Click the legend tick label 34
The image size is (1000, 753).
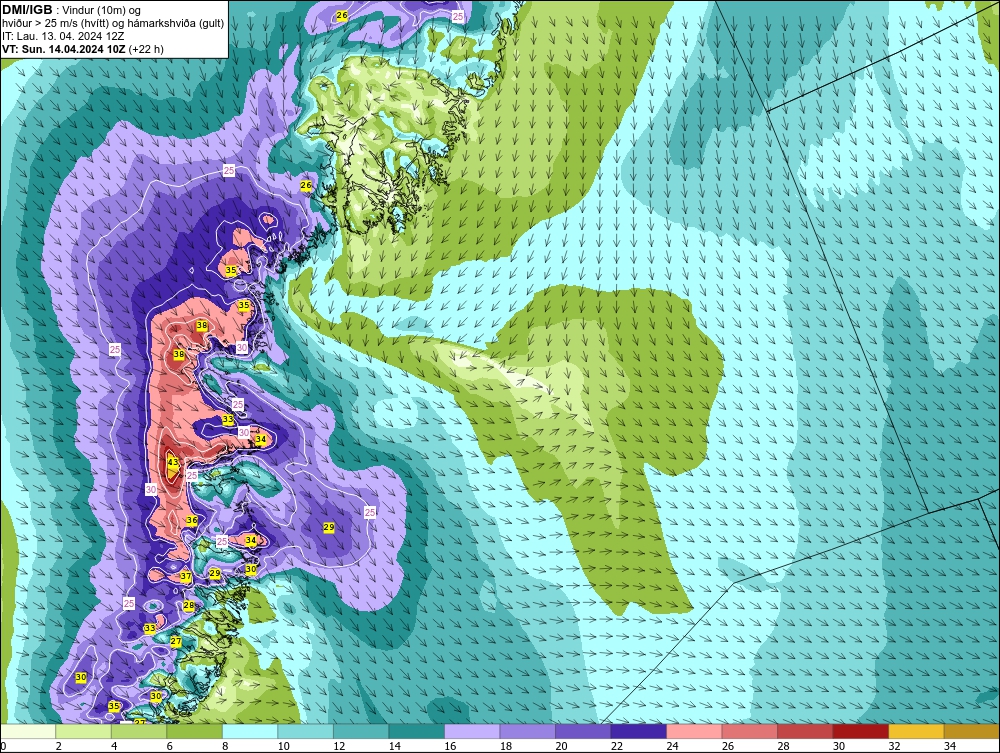pos(950,746)
